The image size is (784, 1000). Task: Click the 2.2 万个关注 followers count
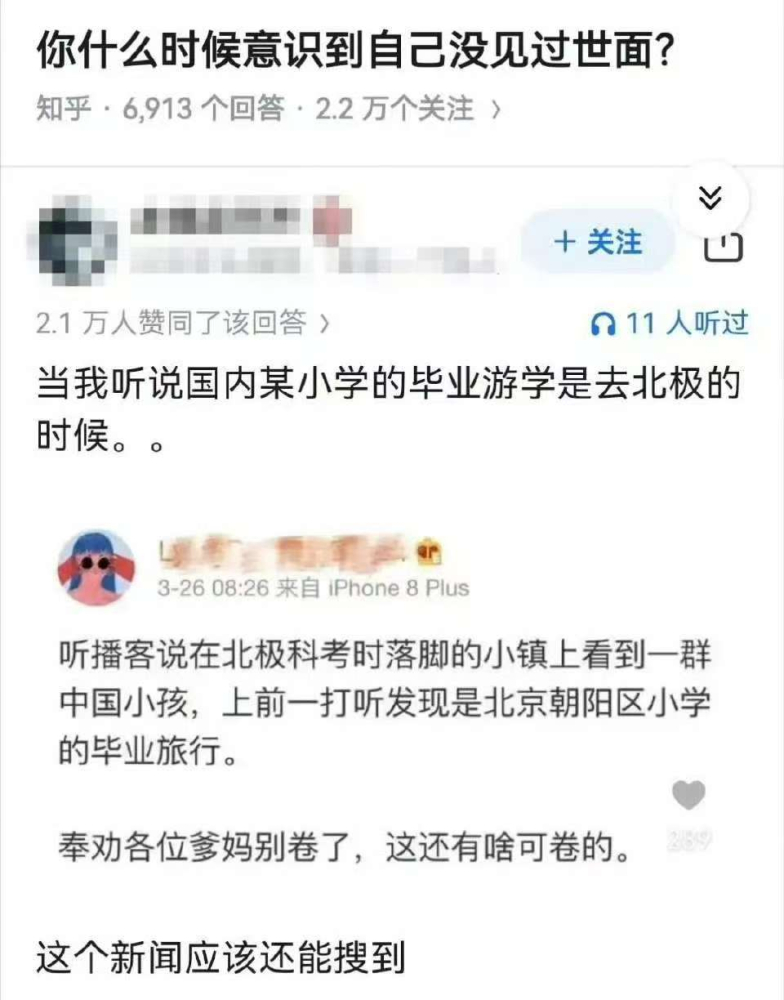394,108
